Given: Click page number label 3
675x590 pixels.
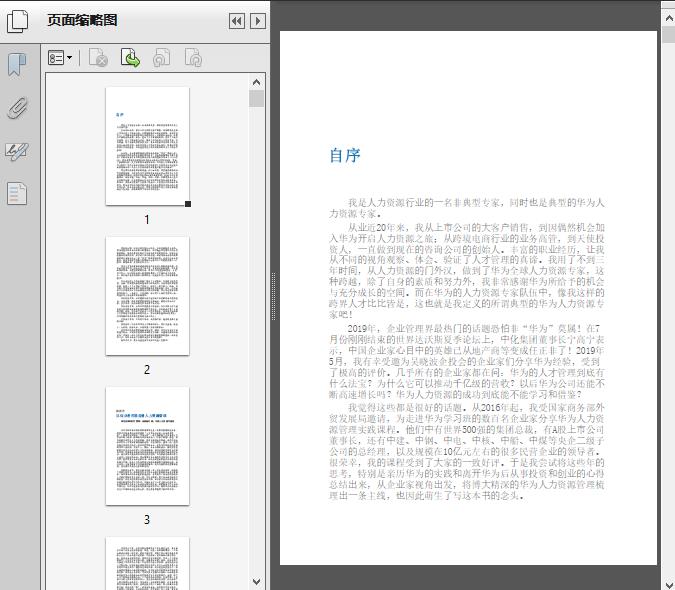Looking at the screenshot, I should click(147, 519).
